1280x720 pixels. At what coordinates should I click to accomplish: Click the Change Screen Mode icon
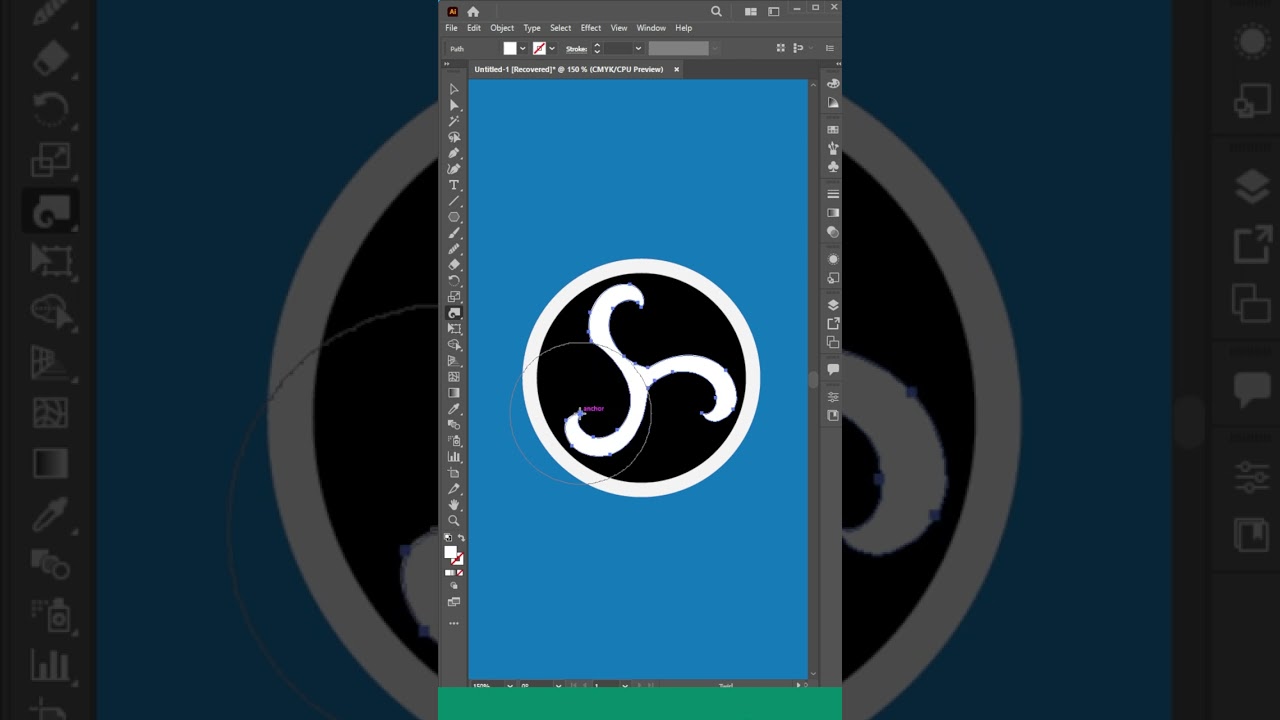coord(454,601)
